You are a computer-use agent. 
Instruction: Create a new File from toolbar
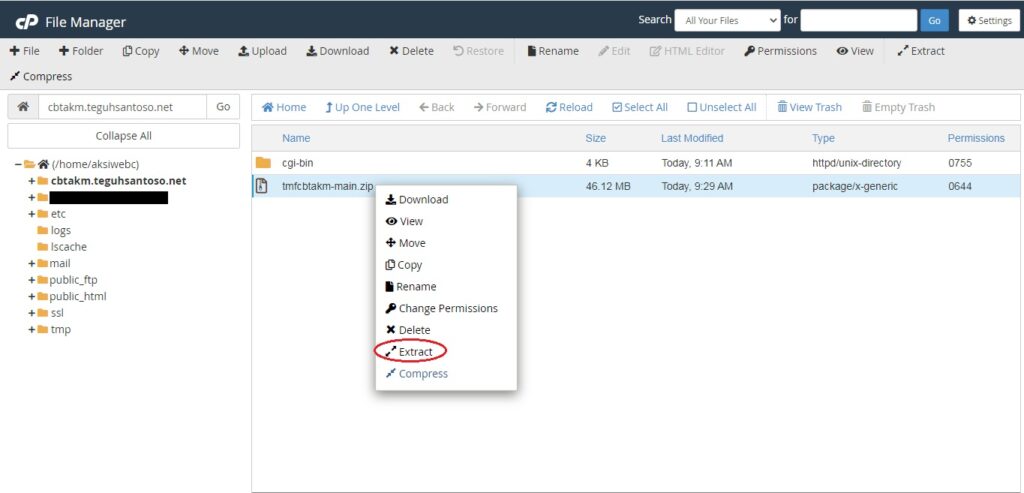click(25, 51)
